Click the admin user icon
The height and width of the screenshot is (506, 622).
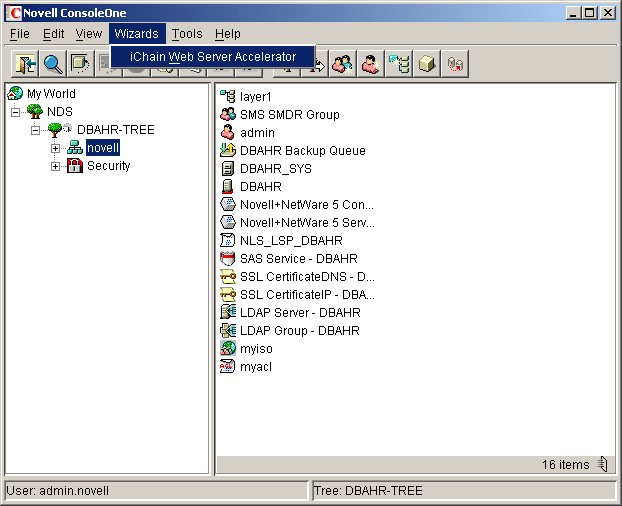coord(228,132)
